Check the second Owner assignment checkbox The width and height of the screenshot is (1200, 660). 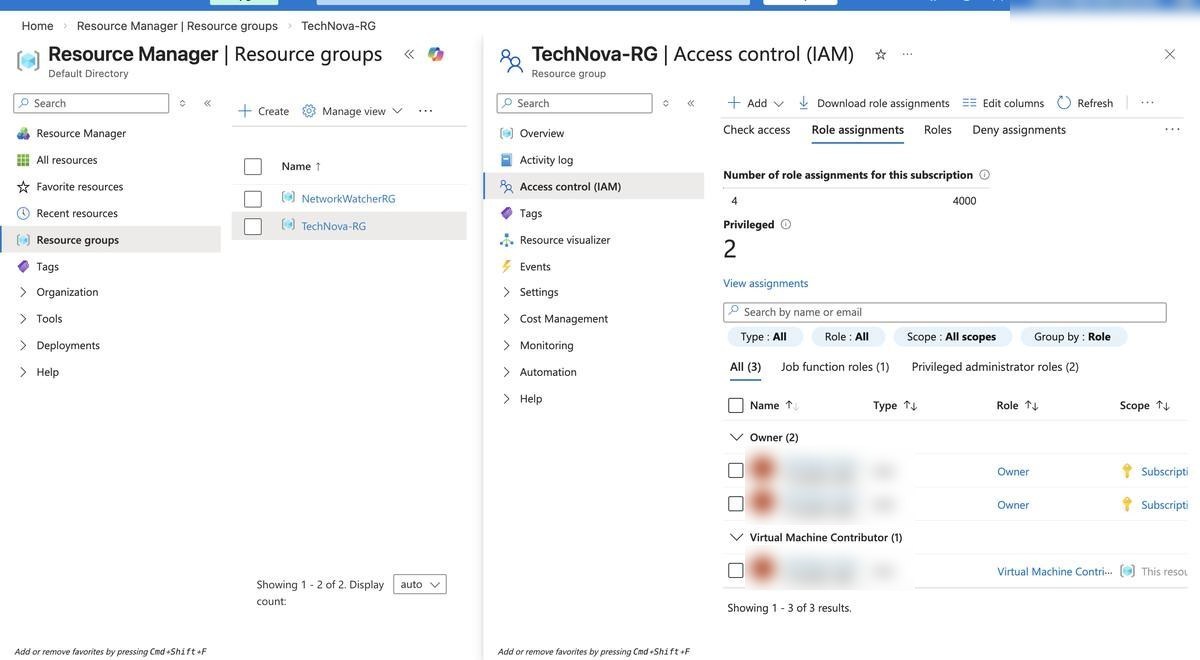tap(736, 504)
